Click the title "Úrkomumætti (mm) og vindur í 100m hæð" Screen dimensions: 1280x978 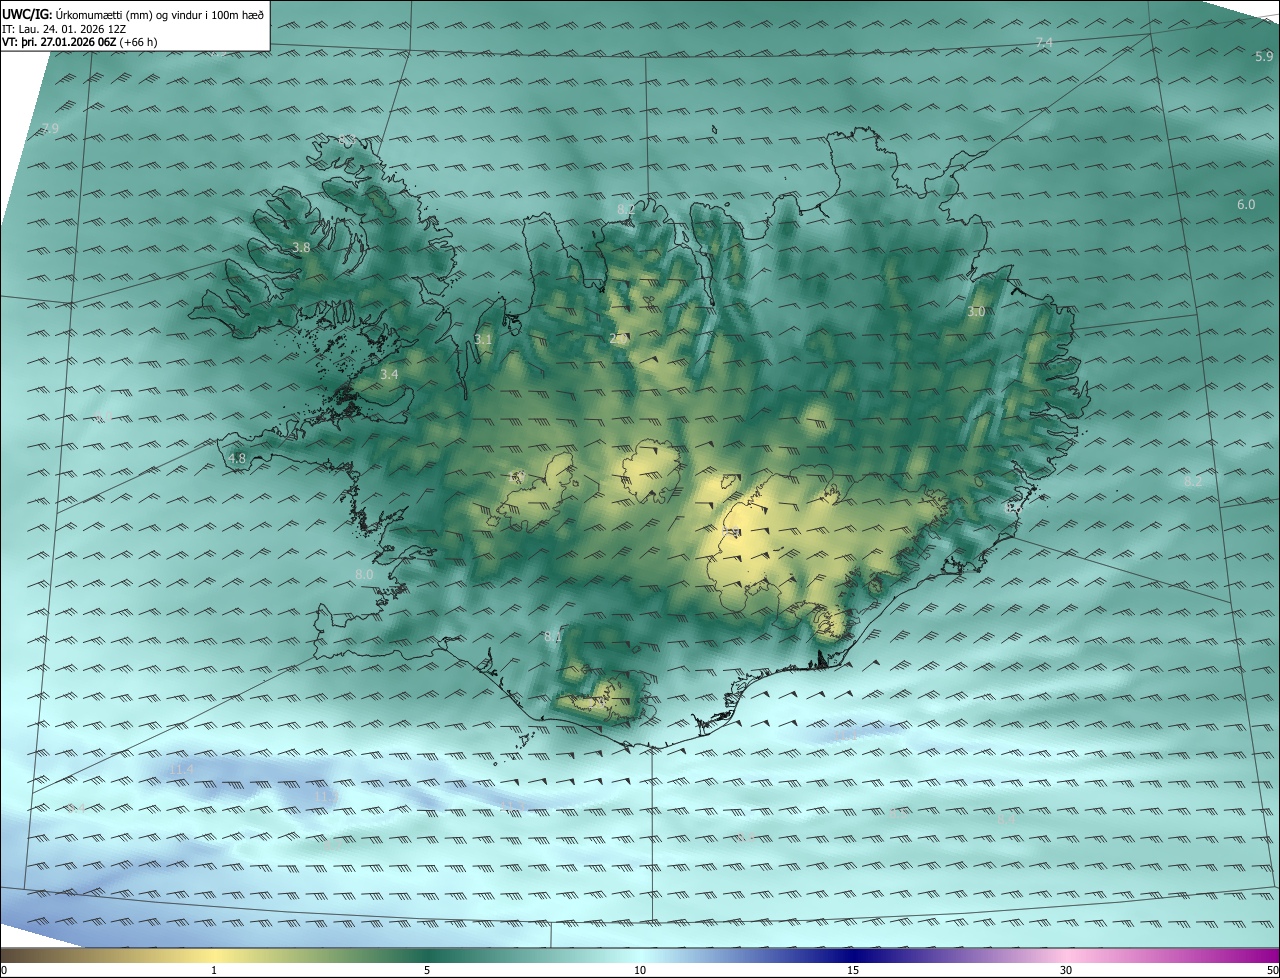[159, 14]
